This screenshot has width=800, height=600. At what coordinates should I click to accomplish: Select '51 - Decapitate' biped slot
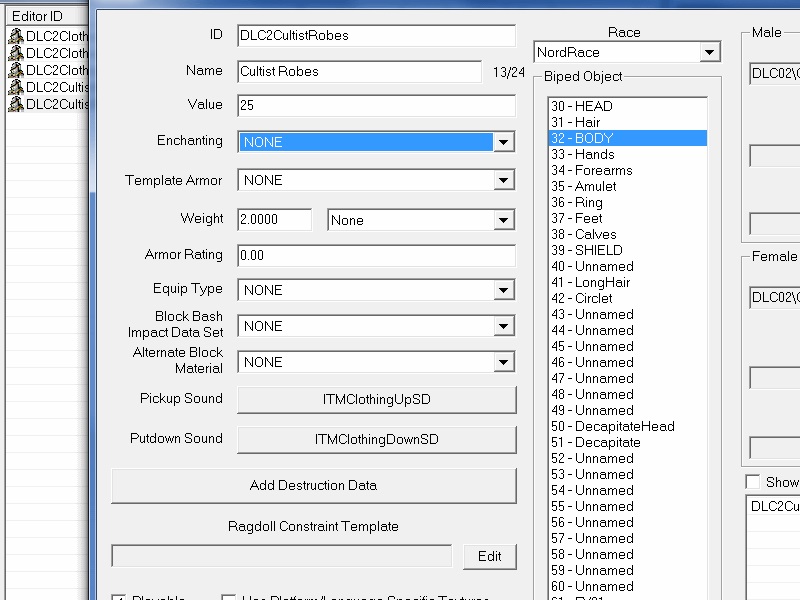pos(628,442)
